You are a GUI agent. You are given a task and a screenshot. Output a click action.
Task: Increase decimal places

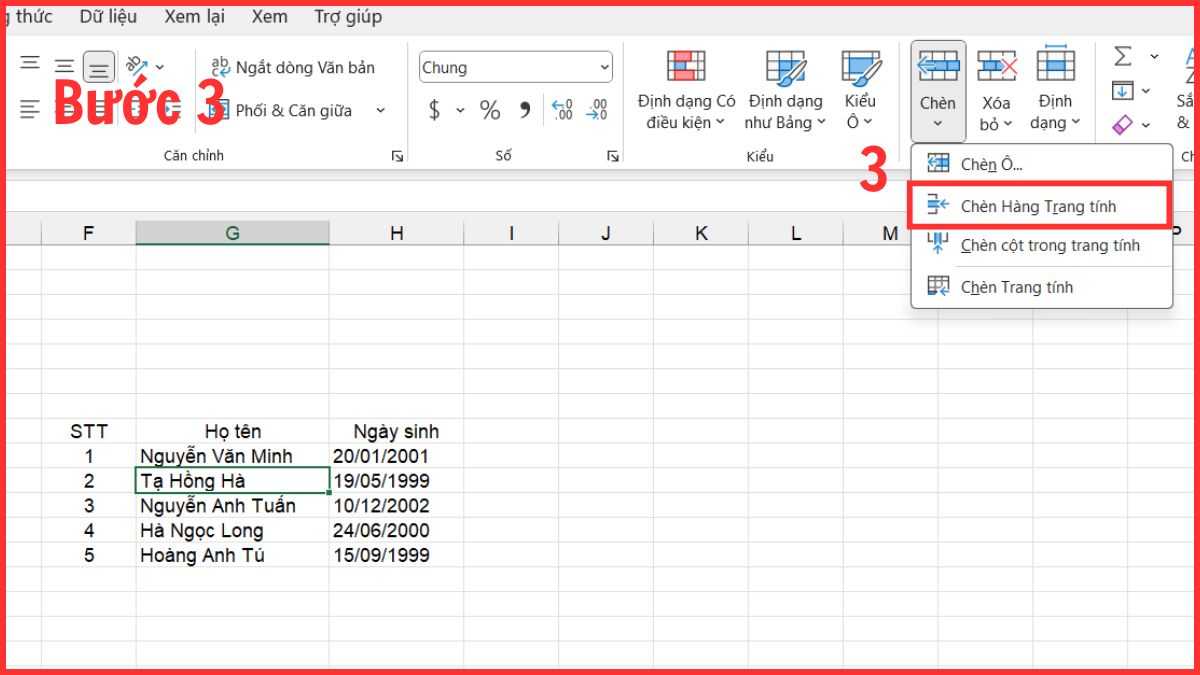[x=561, y=111]
